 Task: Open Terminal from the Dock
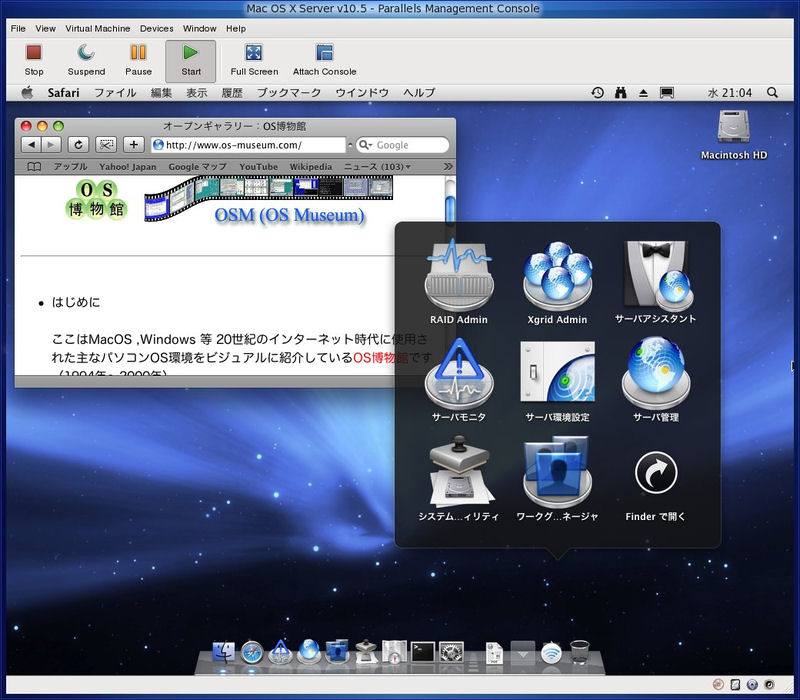click(x=423, y=652)
